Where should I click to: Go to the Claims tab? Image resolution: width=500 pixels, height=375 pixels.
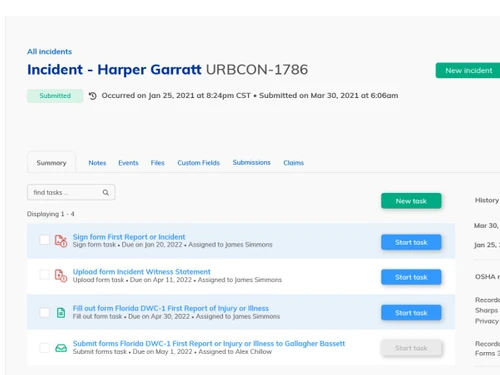point(293,163)
